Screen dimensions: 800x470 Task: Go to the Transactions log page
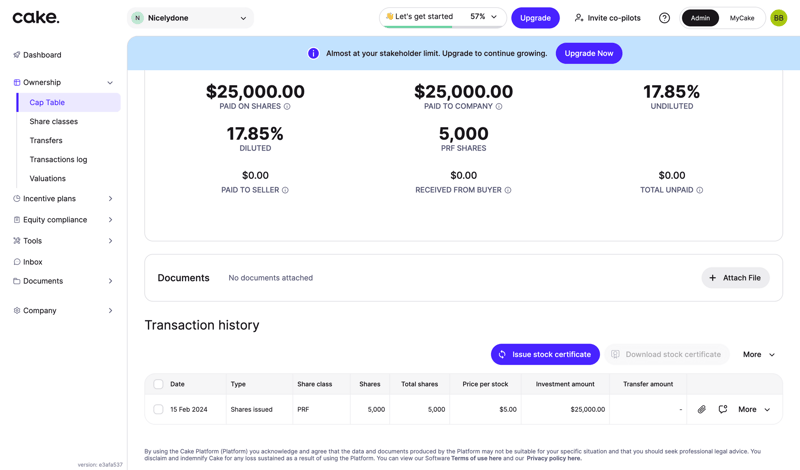click(58, 160)
